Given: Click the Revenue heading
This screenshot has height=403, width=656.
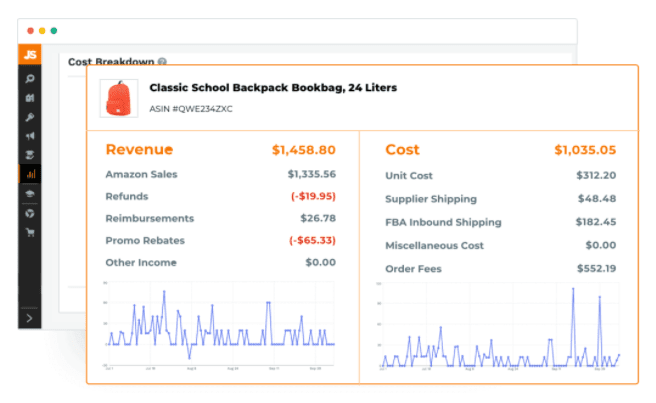Looking at the screenshot, I should [139, 149].
